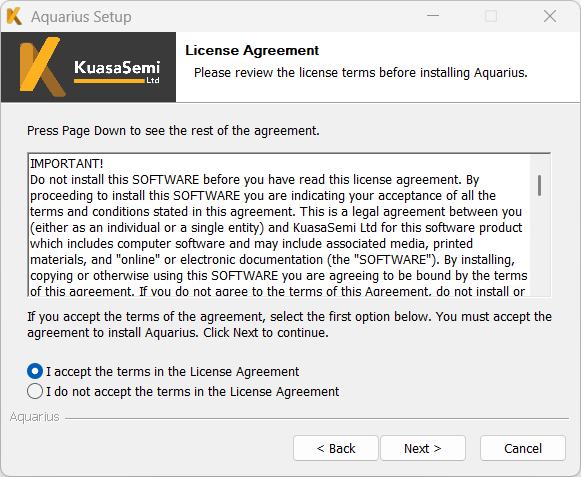
Task: Click the Next > button
Action: click(x=423, y=448)
